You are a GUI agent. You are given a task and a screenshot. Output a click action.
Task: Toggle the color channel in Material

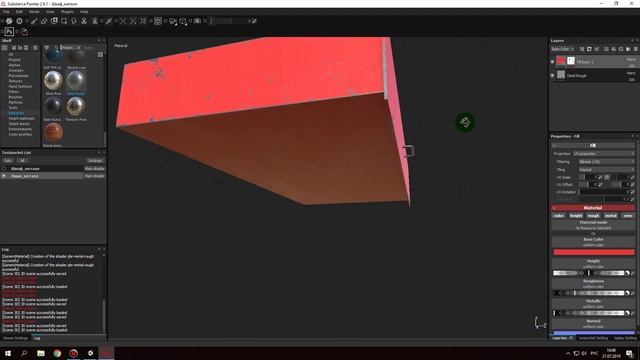tap(559, 216)
